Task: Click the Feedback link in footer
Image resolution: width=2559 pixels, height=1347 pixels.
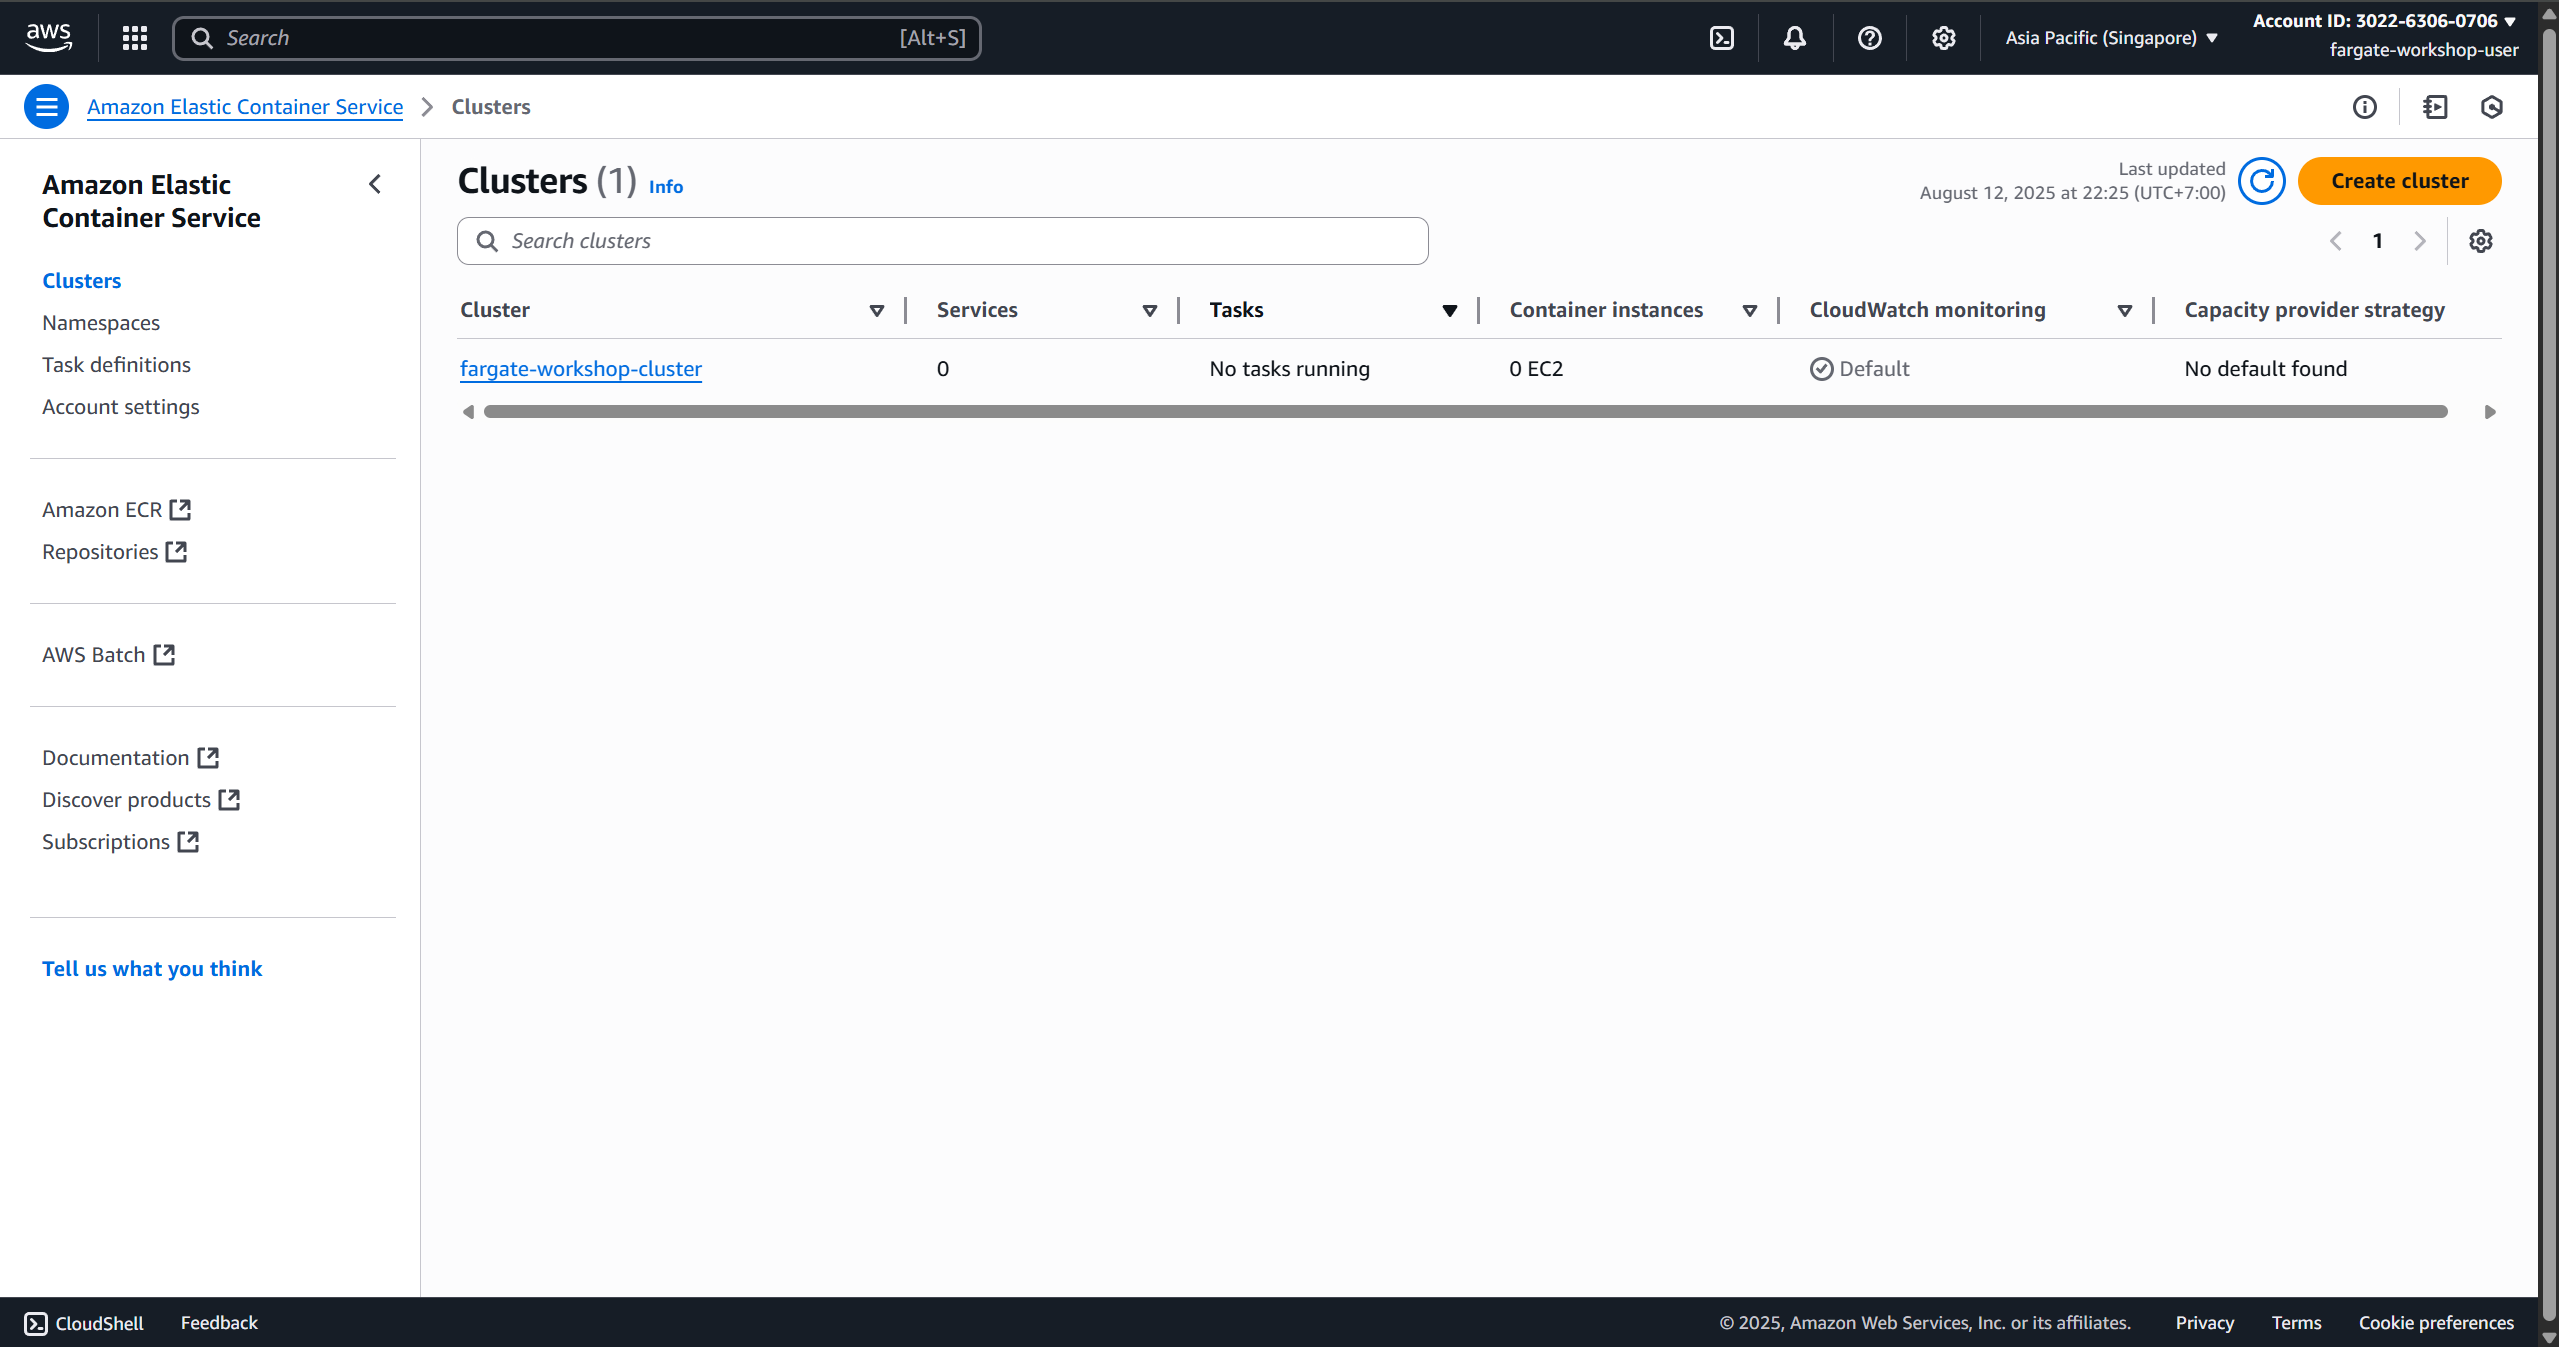Action: pyautogui.click(x=219, y=1323)
